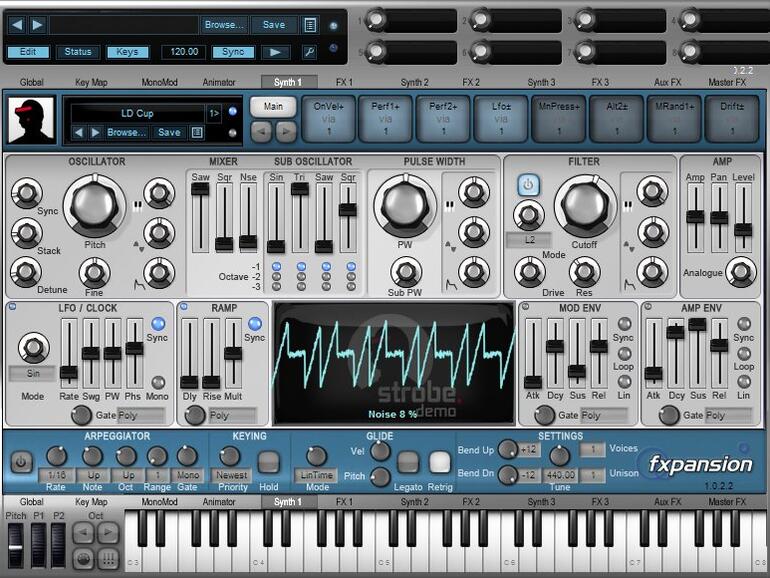Click the PW pulse width knob

coord(405,205)
